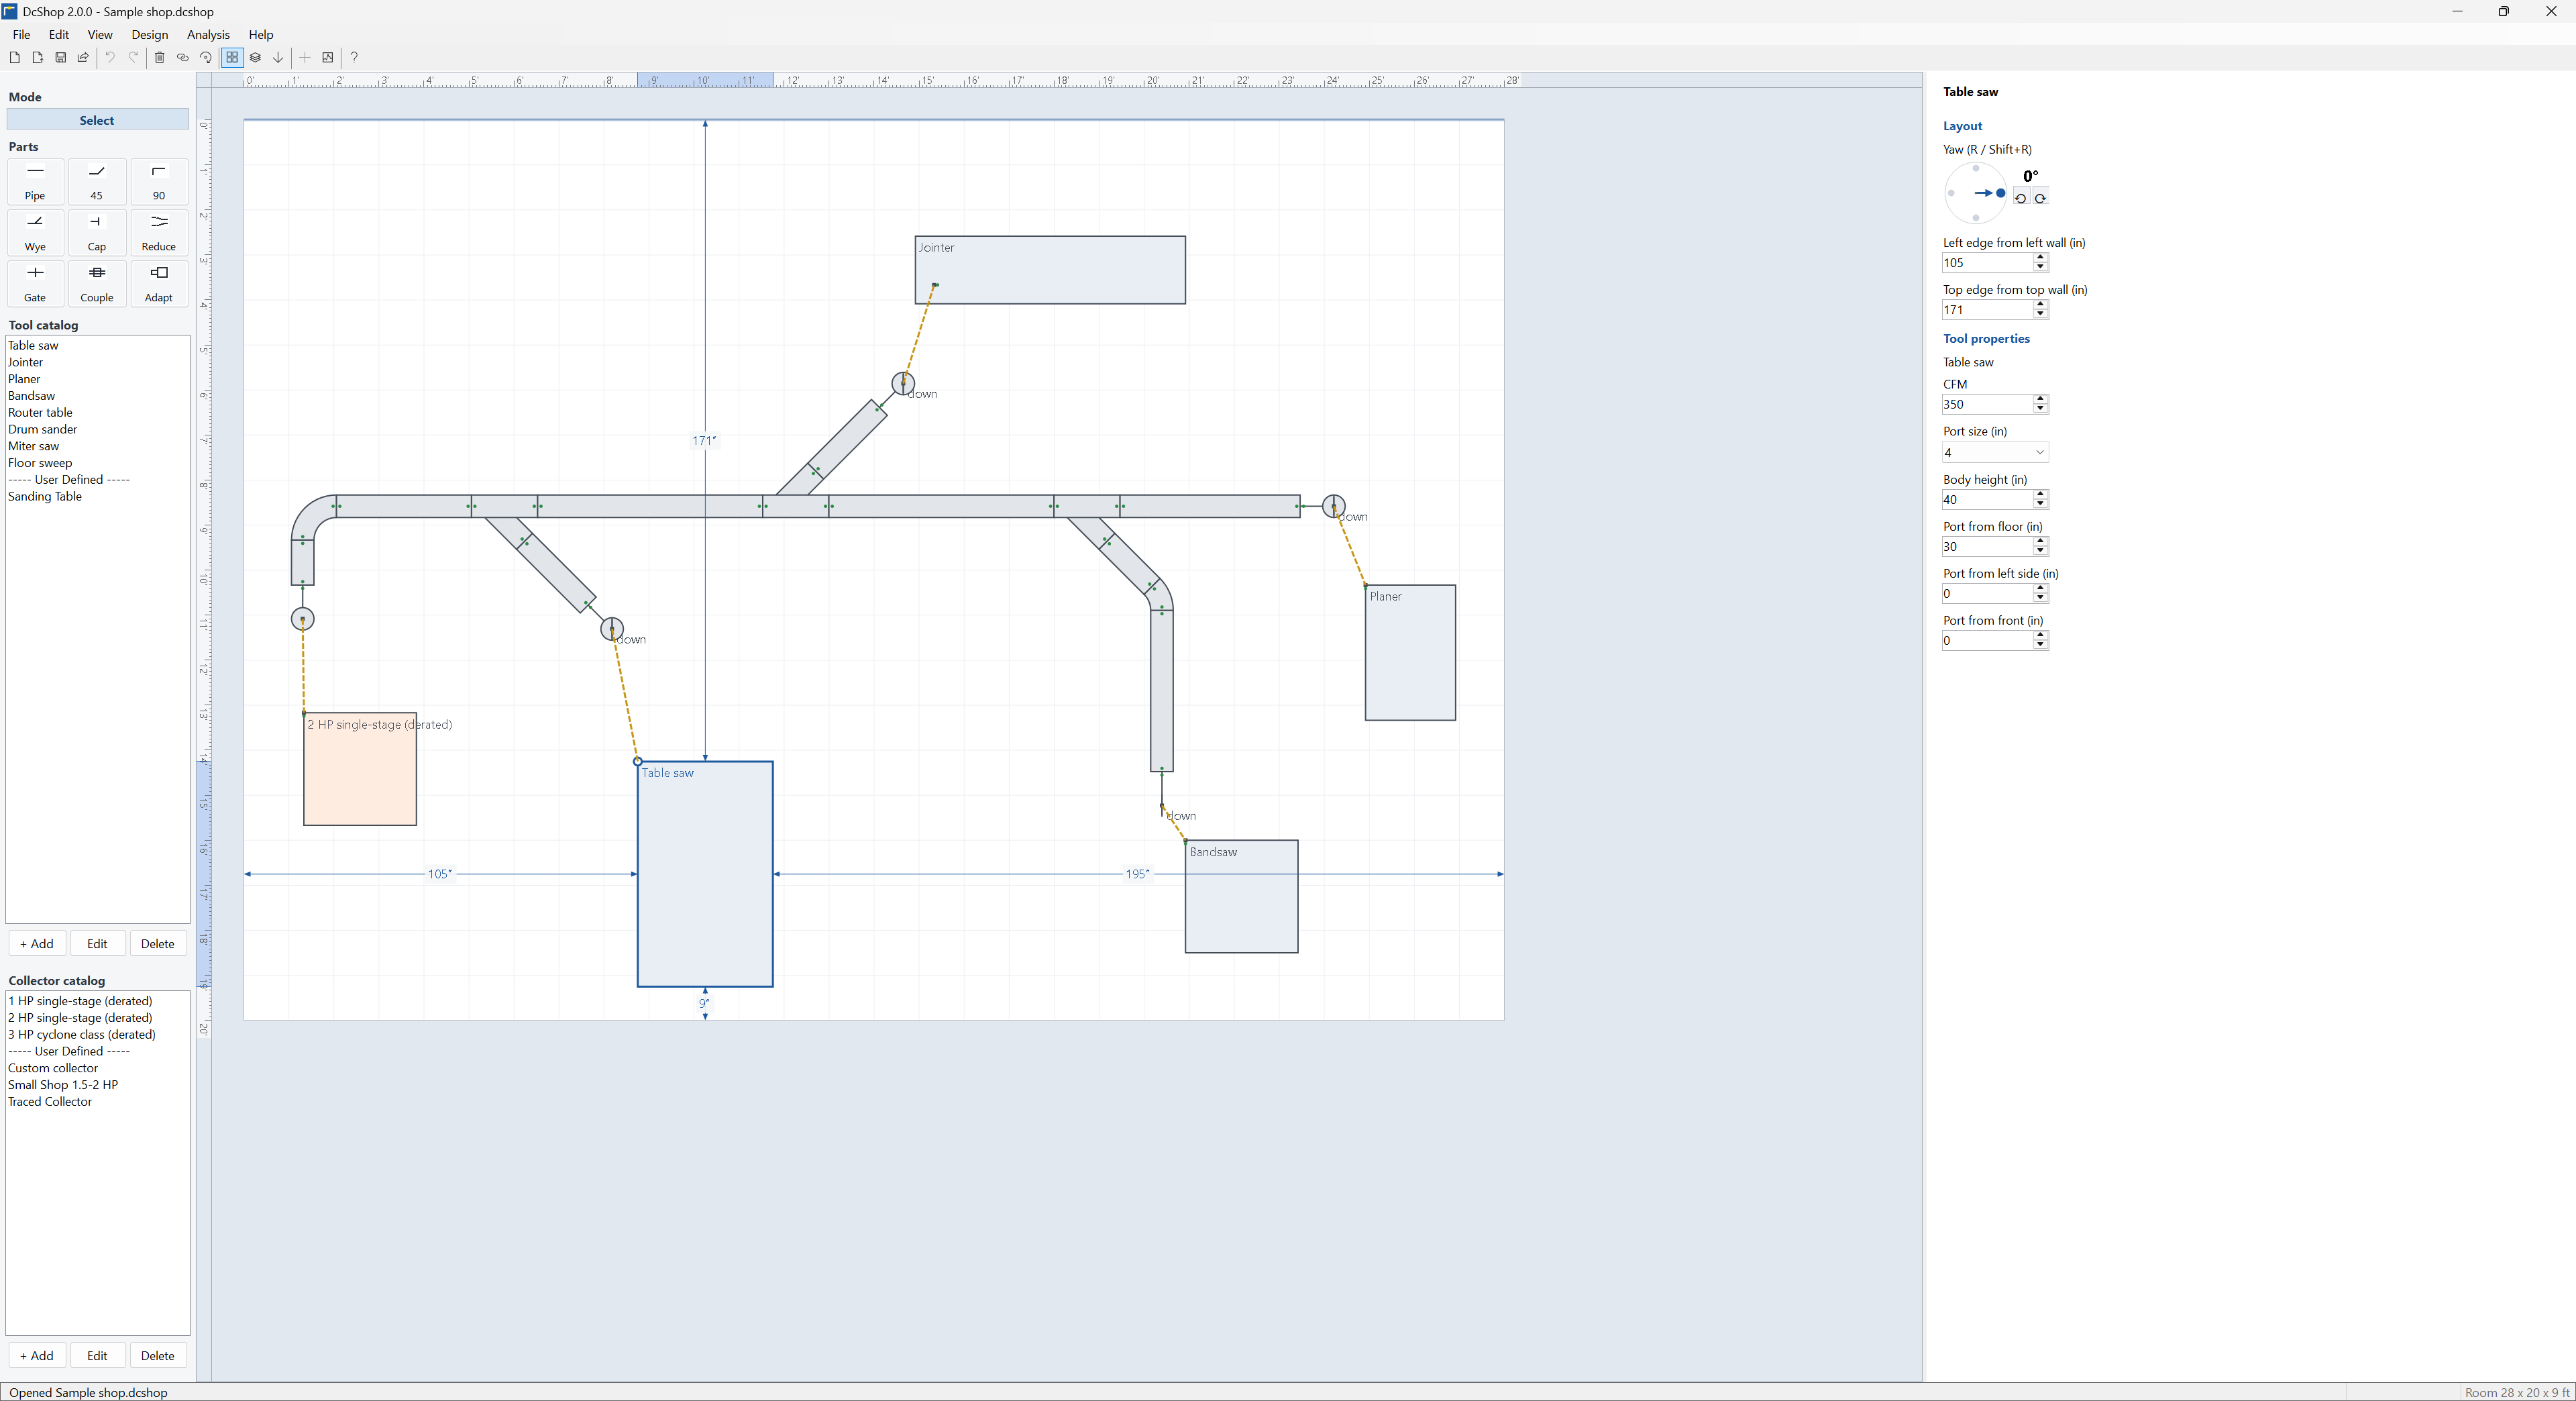Select the 90 degree elbow part
The height and width of the screenshot is (1401, 2576).
(159, 182)
